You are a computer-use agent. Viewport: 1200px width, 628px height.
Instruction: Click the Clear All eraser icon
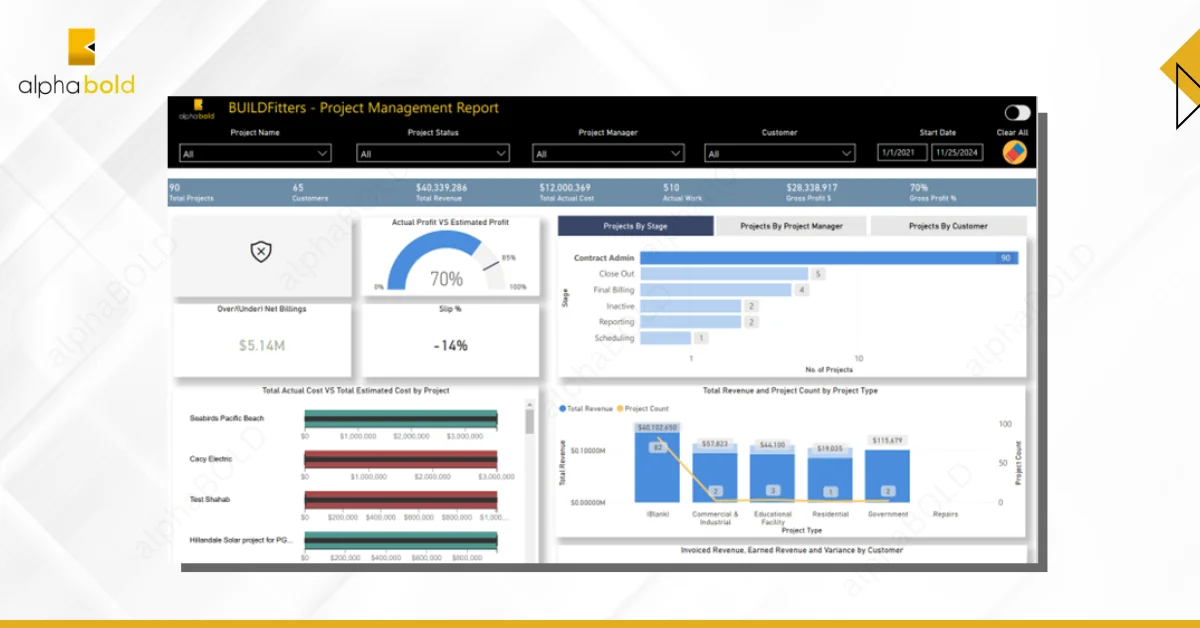tap(1015, 152)
